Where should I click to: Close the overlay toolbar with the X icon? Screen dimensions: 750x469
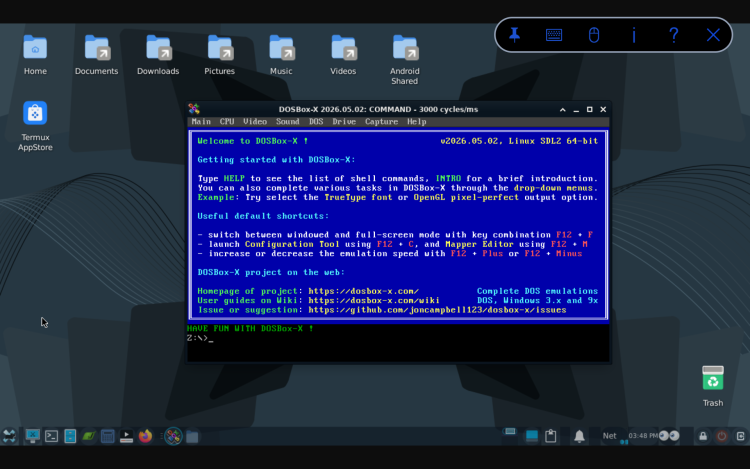coord(713,35)
